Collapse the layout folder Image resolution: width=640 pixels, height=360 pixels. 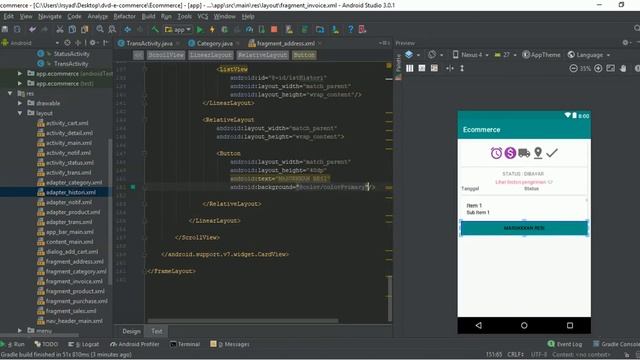20,113
